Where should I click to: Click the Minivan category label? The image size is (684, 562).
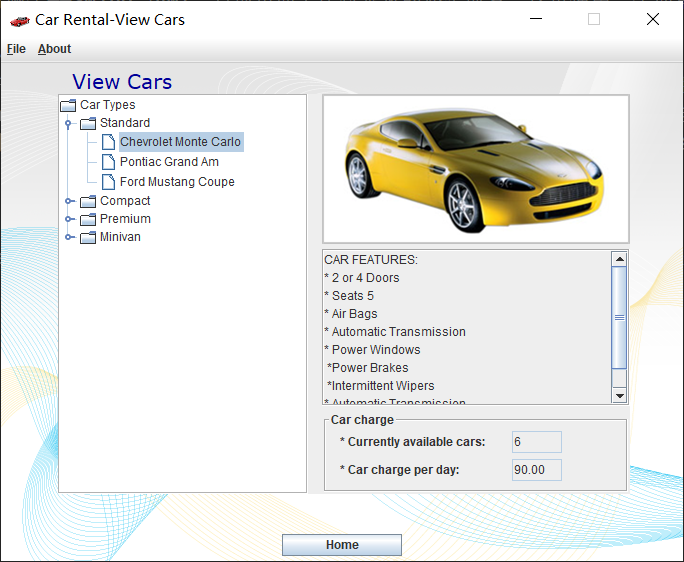pos(120,236)
